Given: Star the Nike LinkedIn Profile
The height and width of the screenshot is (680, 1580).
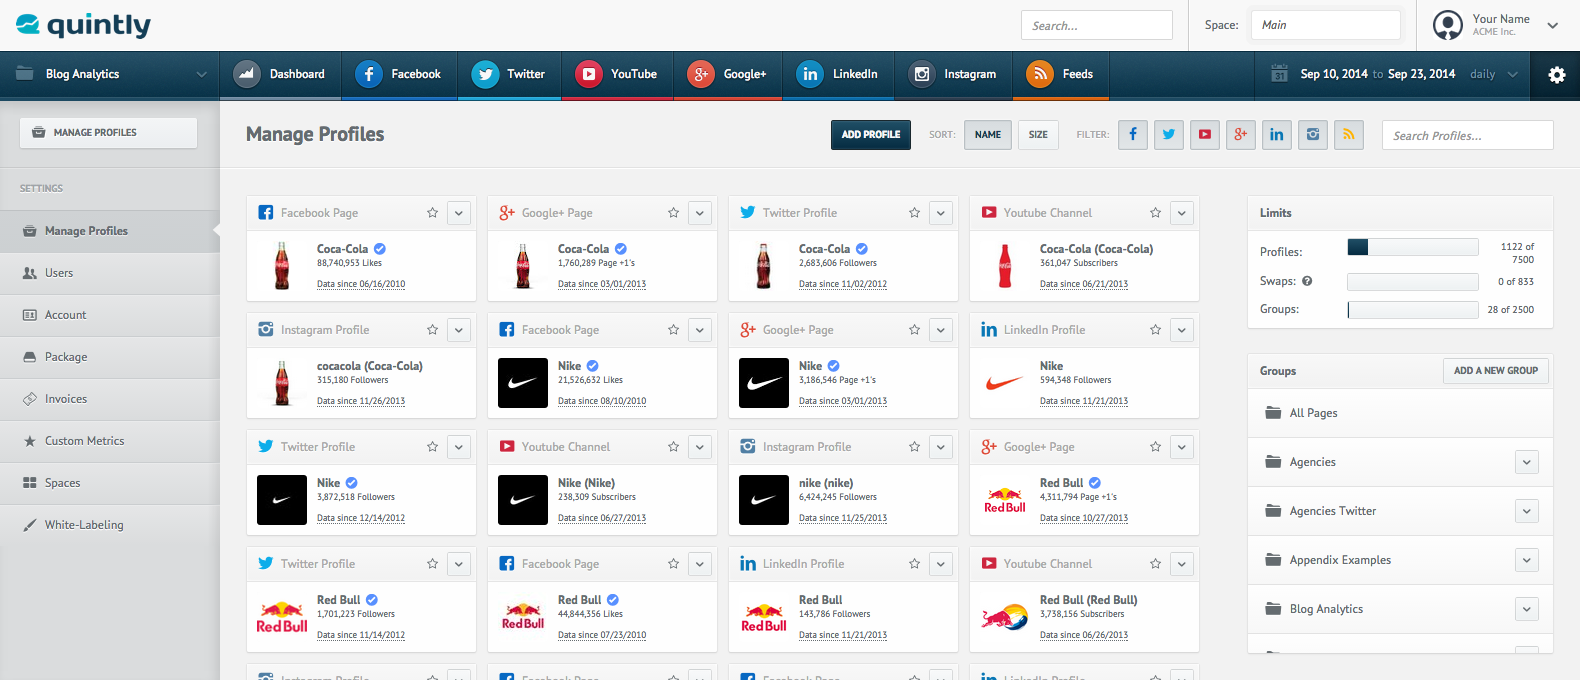Looking at the screenshot, I should (1156, 330).
